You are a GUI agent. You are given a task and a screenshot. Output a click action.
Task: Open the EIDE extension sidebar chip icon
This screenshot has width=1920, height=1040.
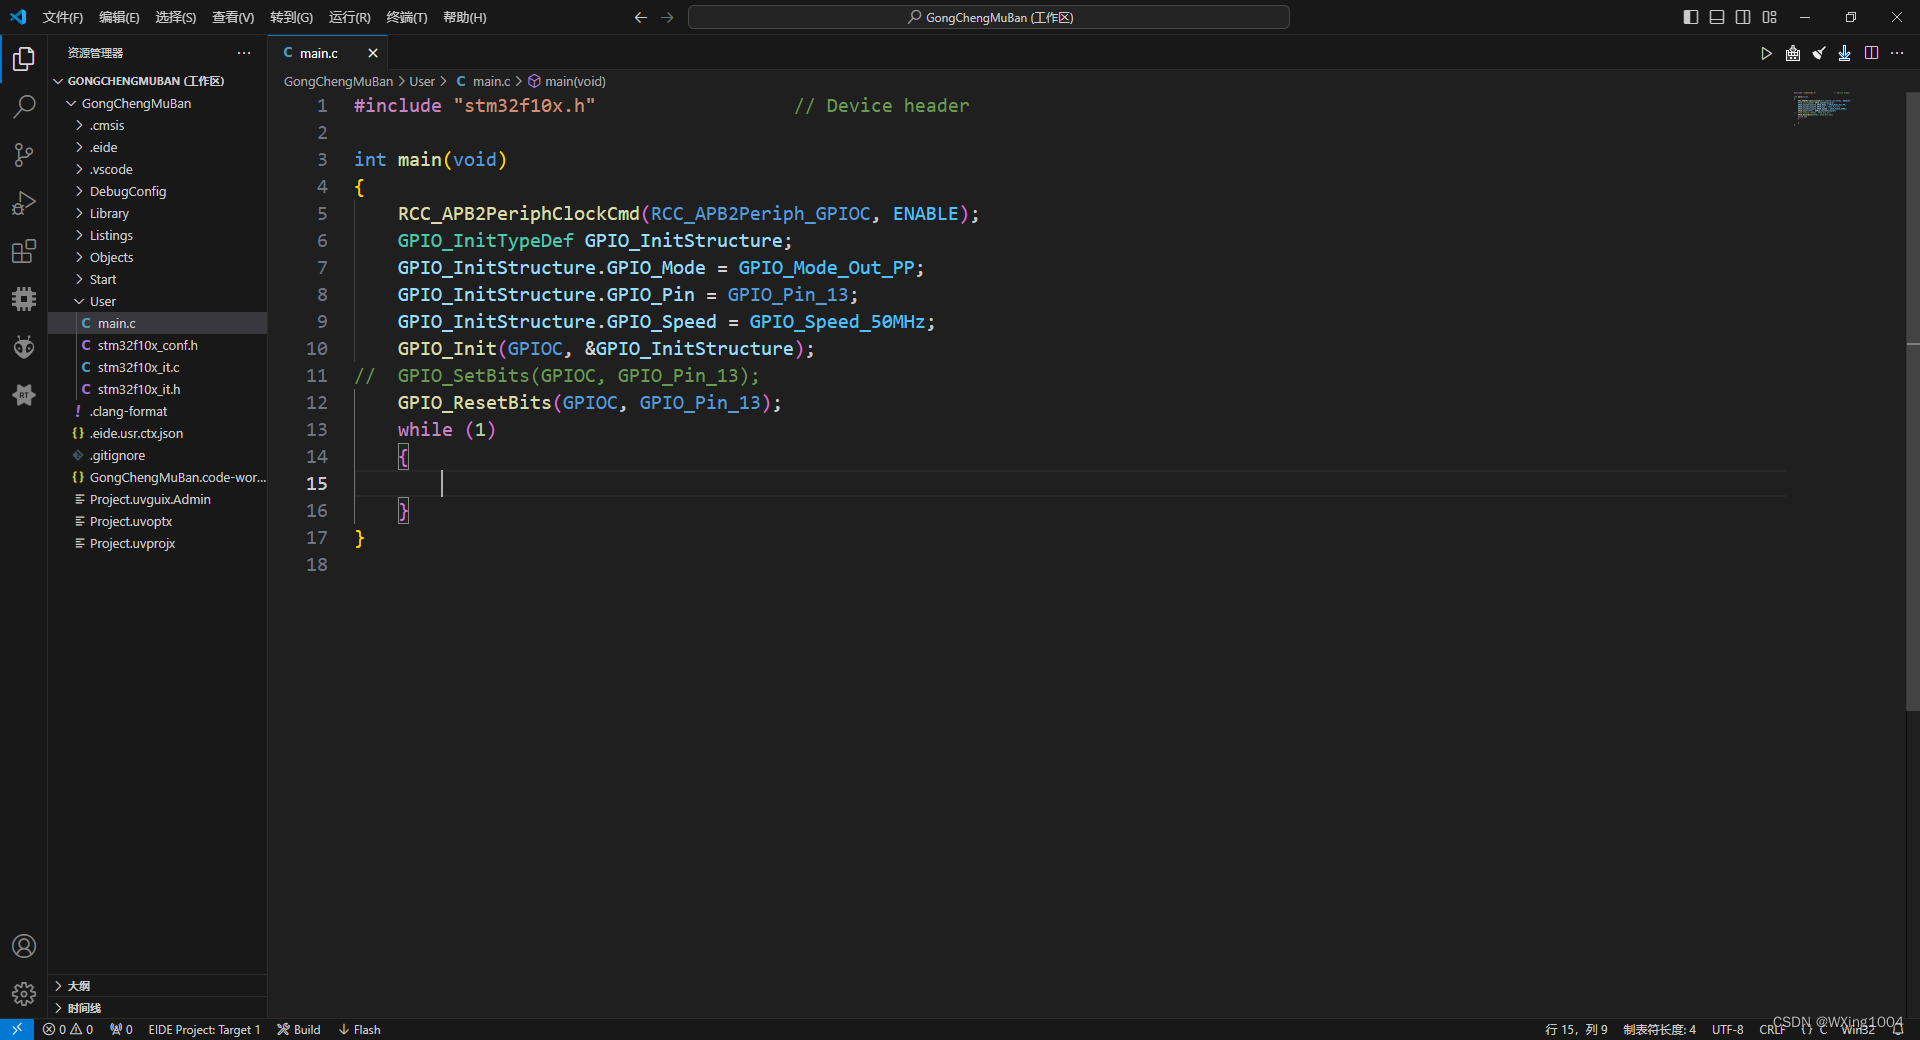click(24, 299)
